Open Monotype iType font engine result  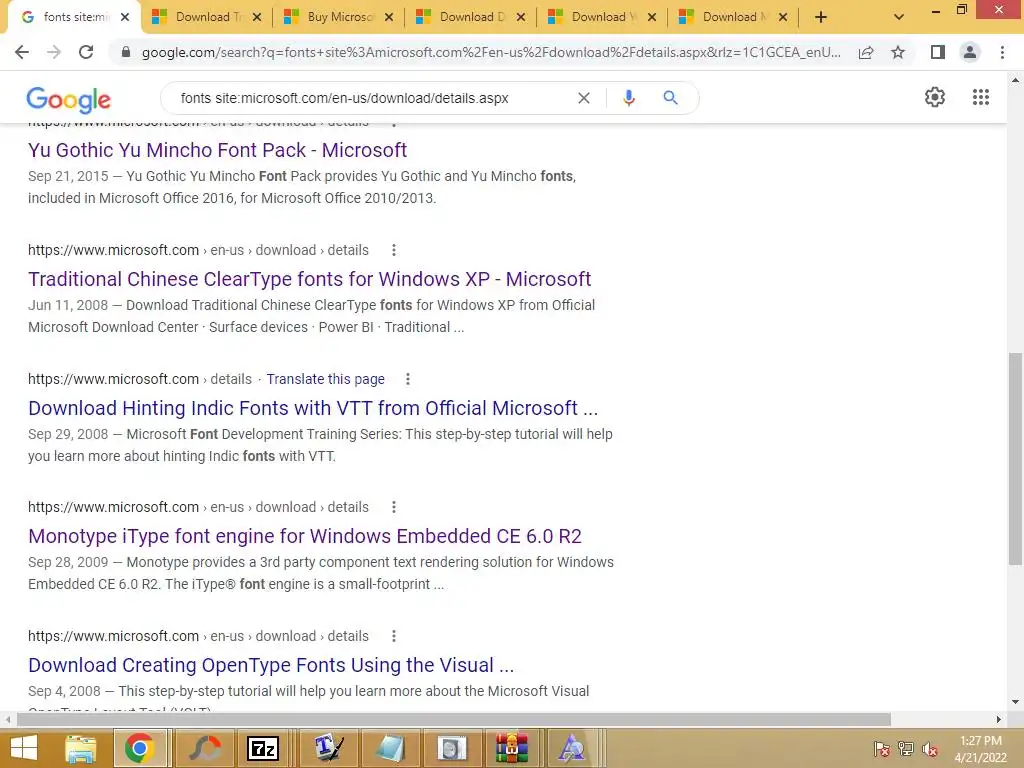(305, 536)
